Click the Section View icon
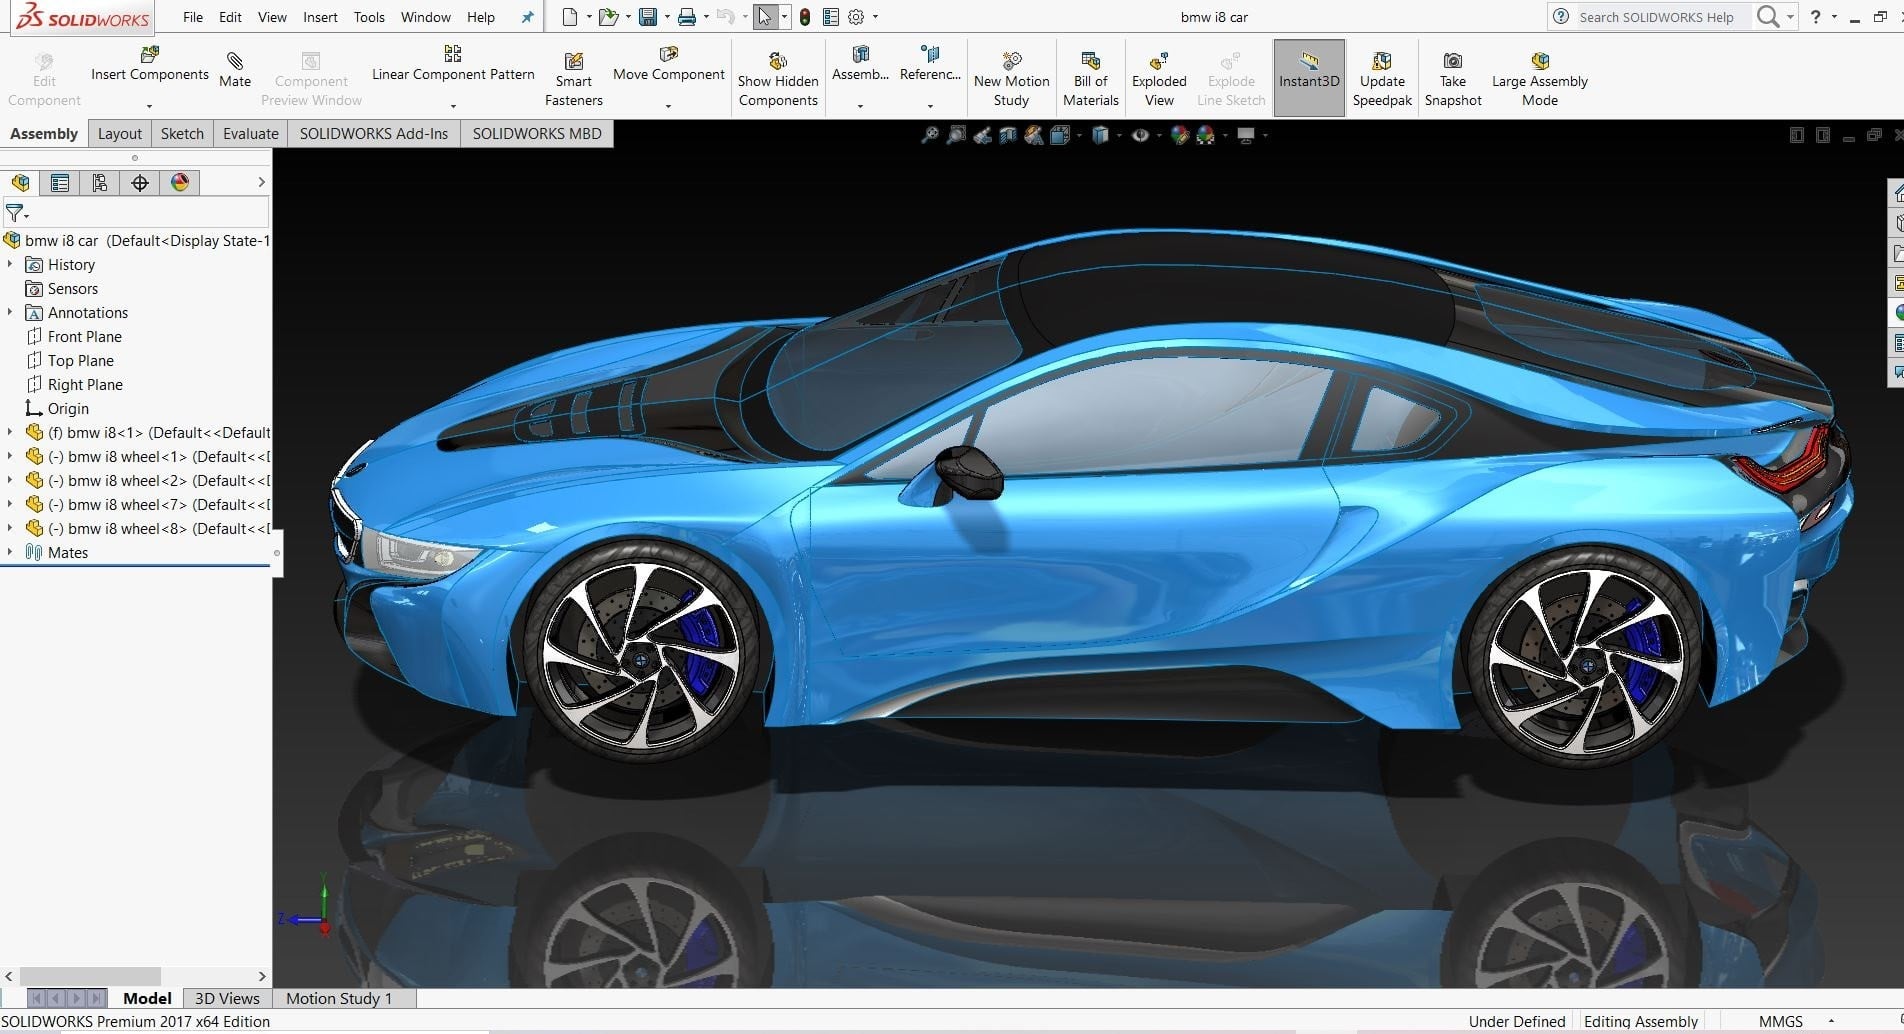The image size is (1904, 1034). pos(1008,135)
